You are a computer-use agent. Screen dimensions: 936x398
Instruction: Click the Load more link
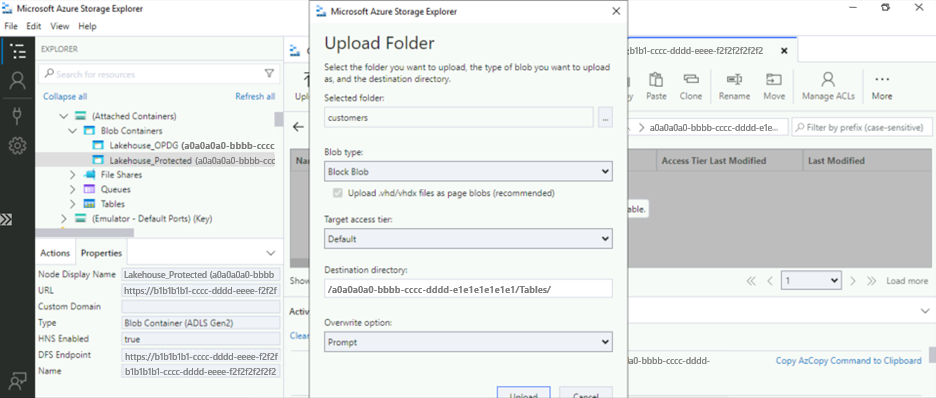pyautogui.click(x=907, y=280)
